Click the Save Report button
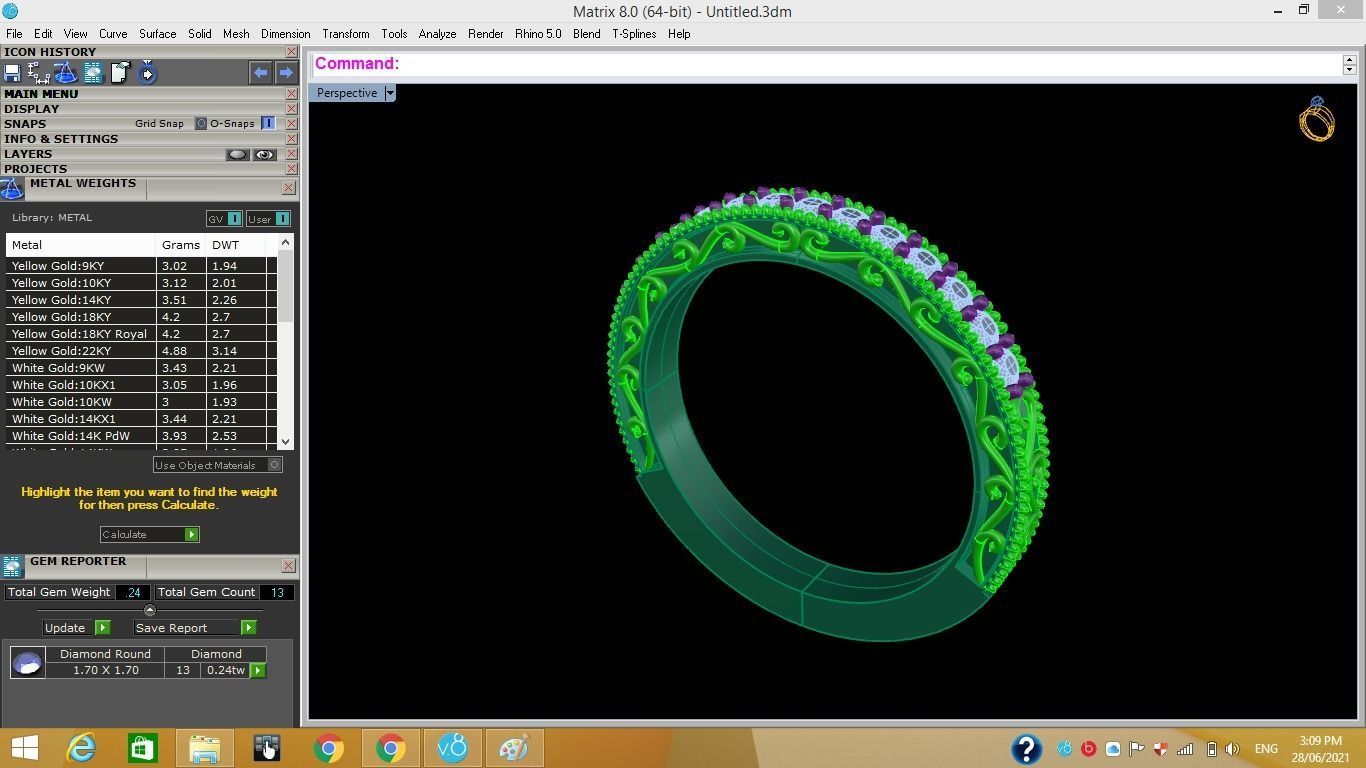The width and height of the screenshot is (1366, 768). coord(195,628)
